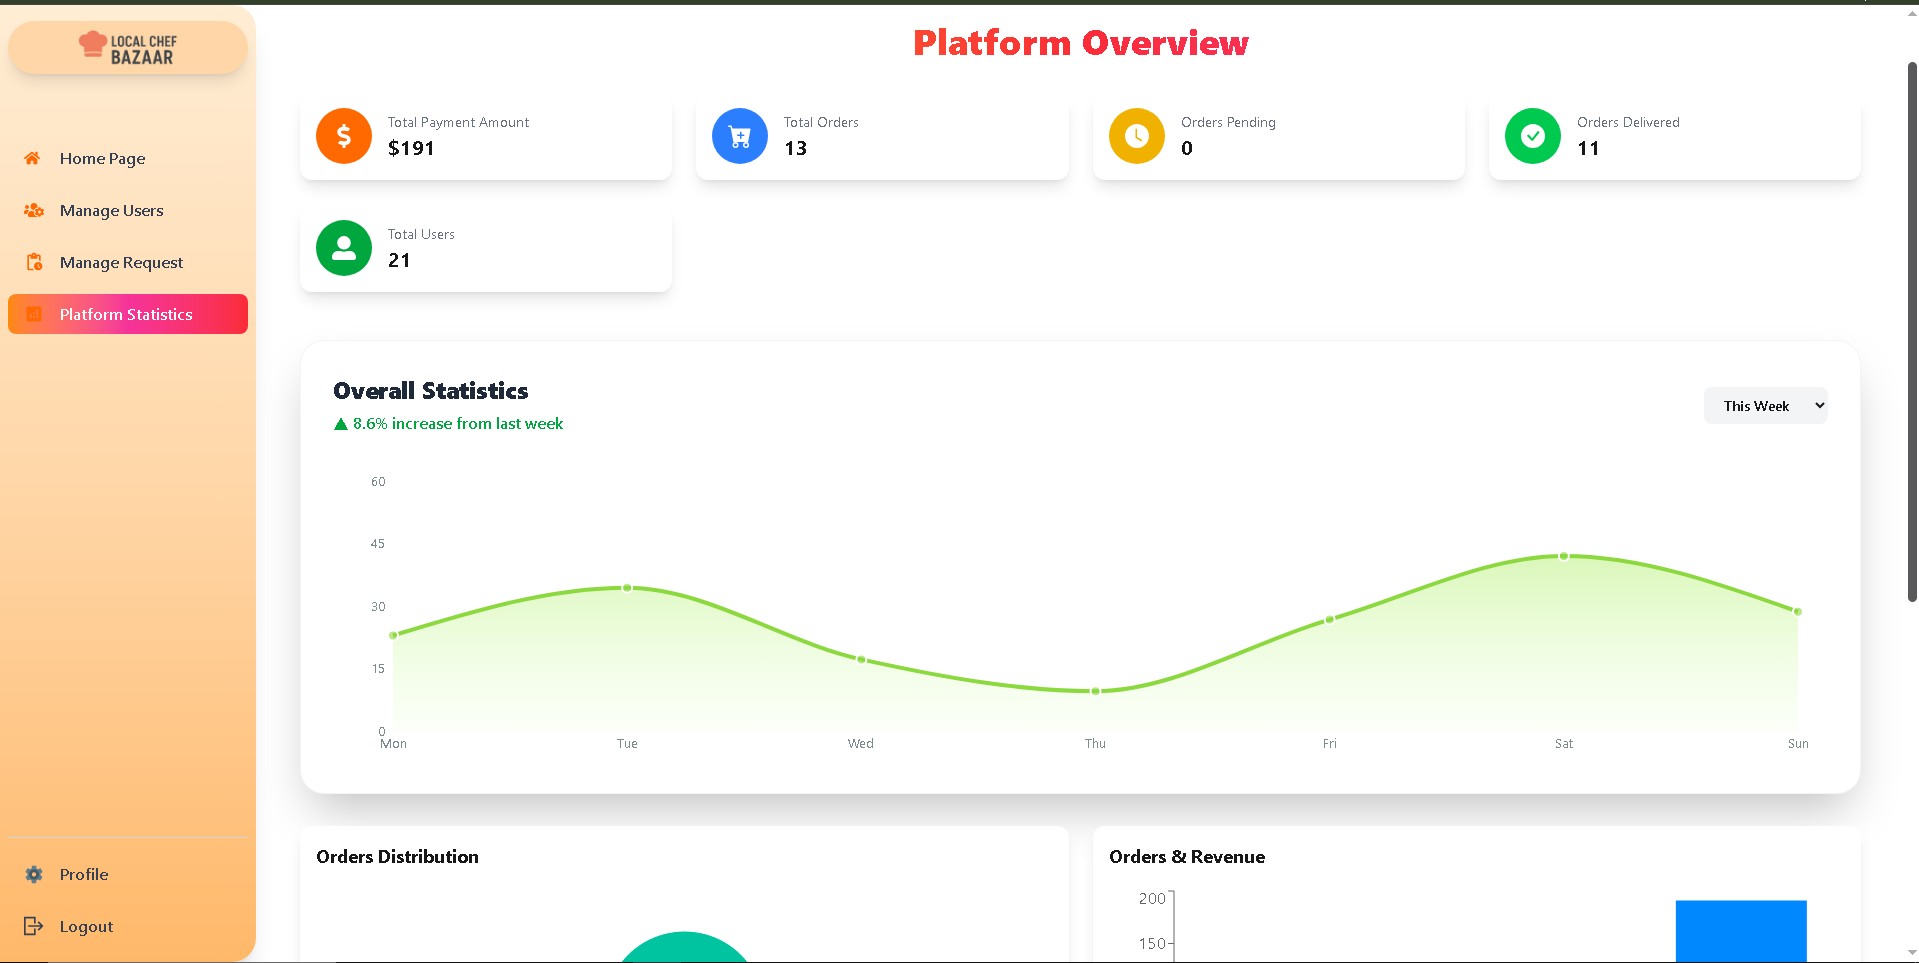Open Manage Users in the sidebar
This screenshot has width=1919, height=963.
point(111,211)
